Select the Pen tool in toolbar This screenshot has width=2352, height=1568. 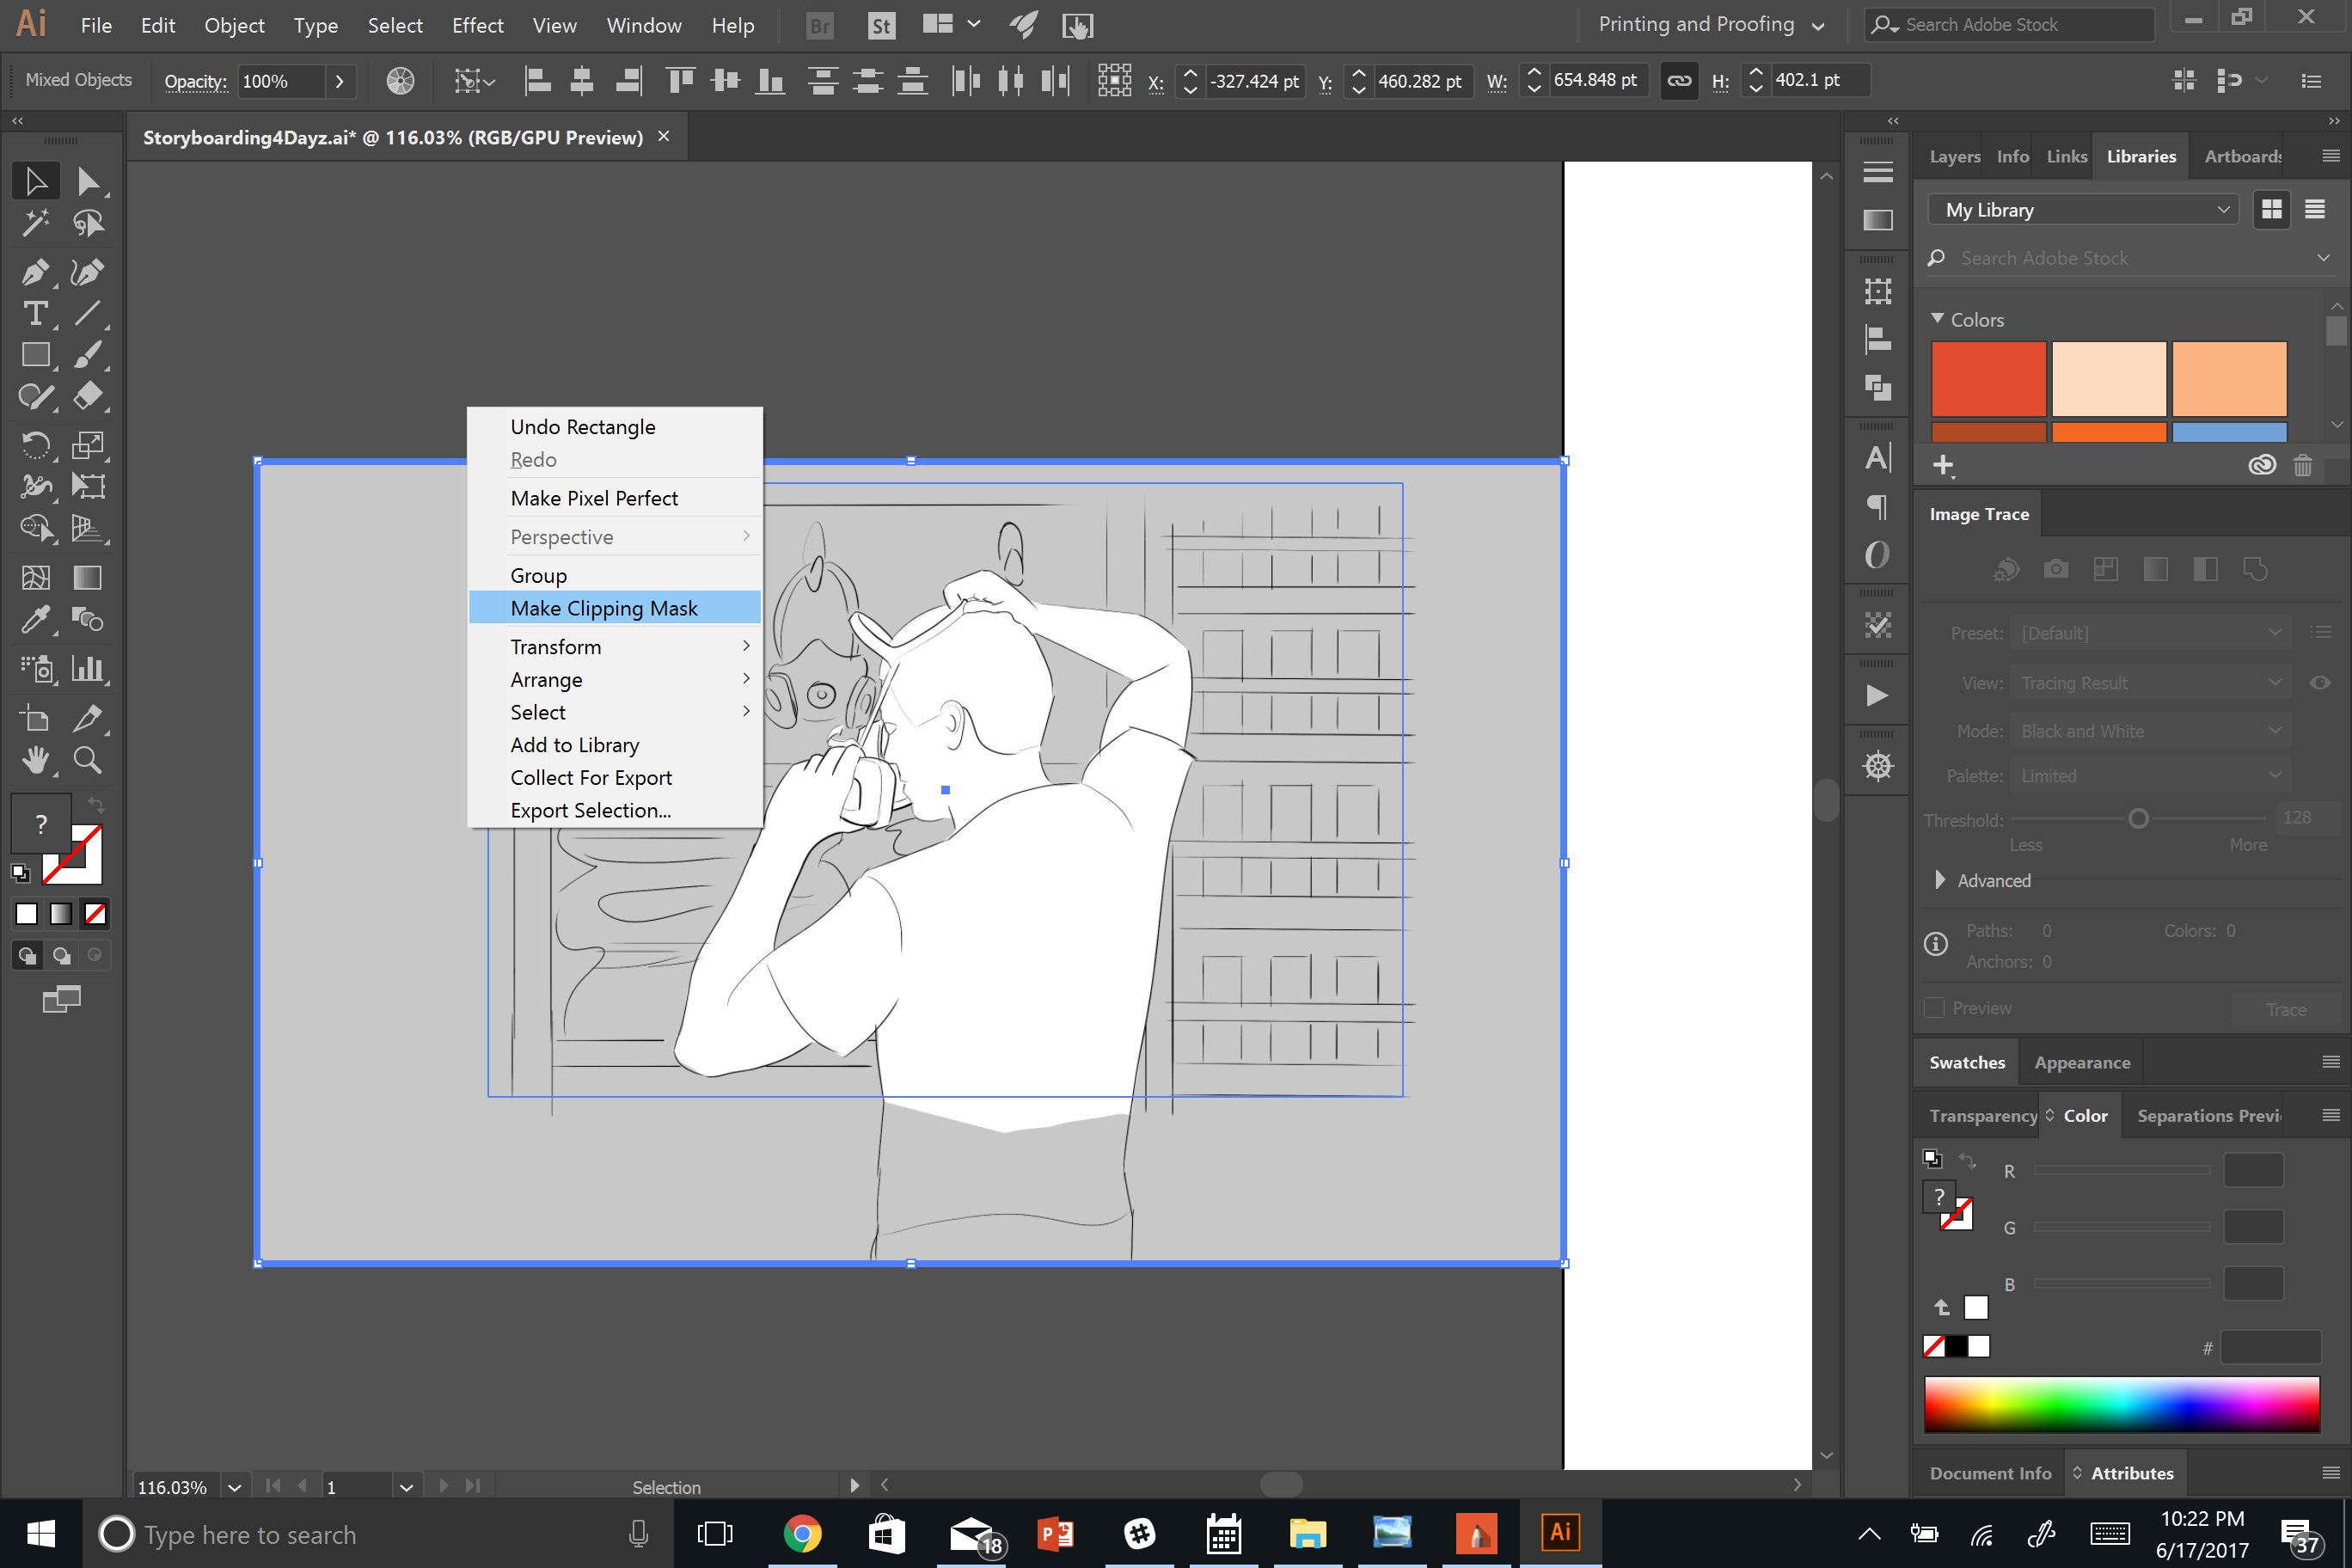35,272
